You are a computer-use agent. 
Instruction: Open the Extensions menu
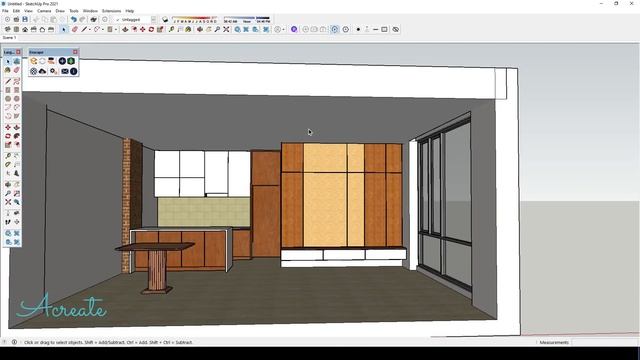(x=111, y=11)
